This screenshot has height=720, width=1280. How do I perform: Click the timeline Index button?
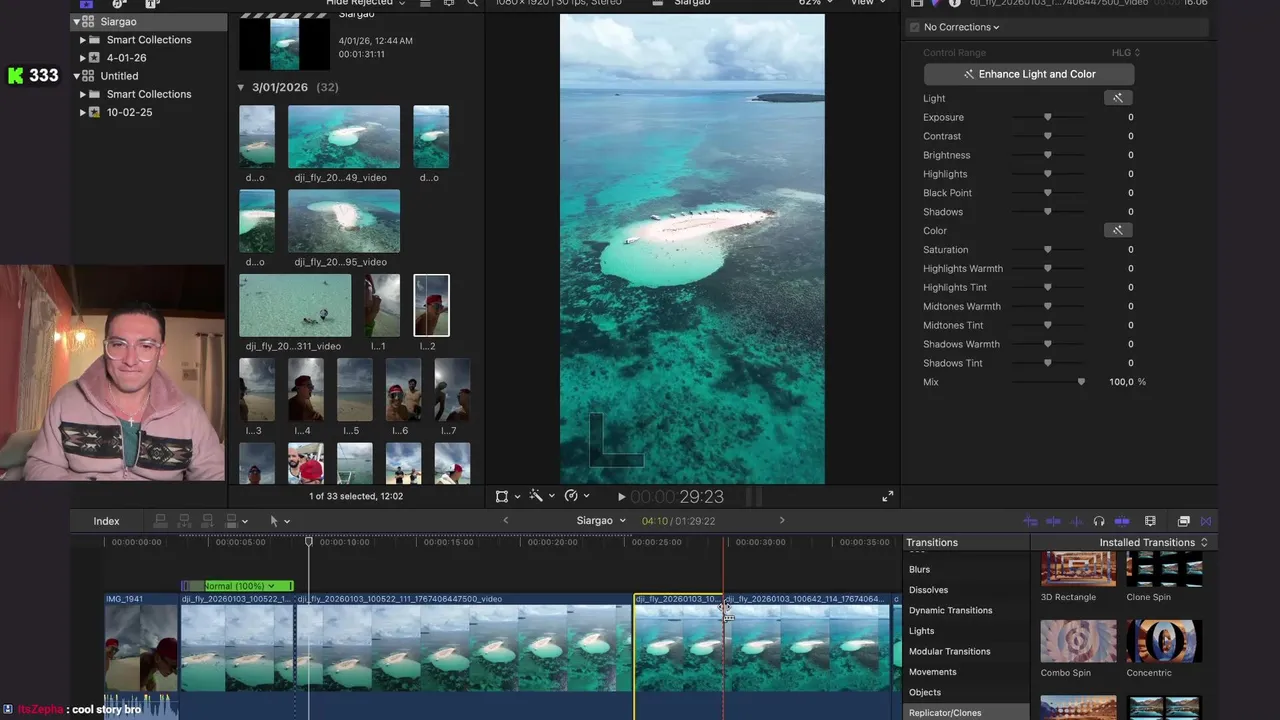pos(106,521)
